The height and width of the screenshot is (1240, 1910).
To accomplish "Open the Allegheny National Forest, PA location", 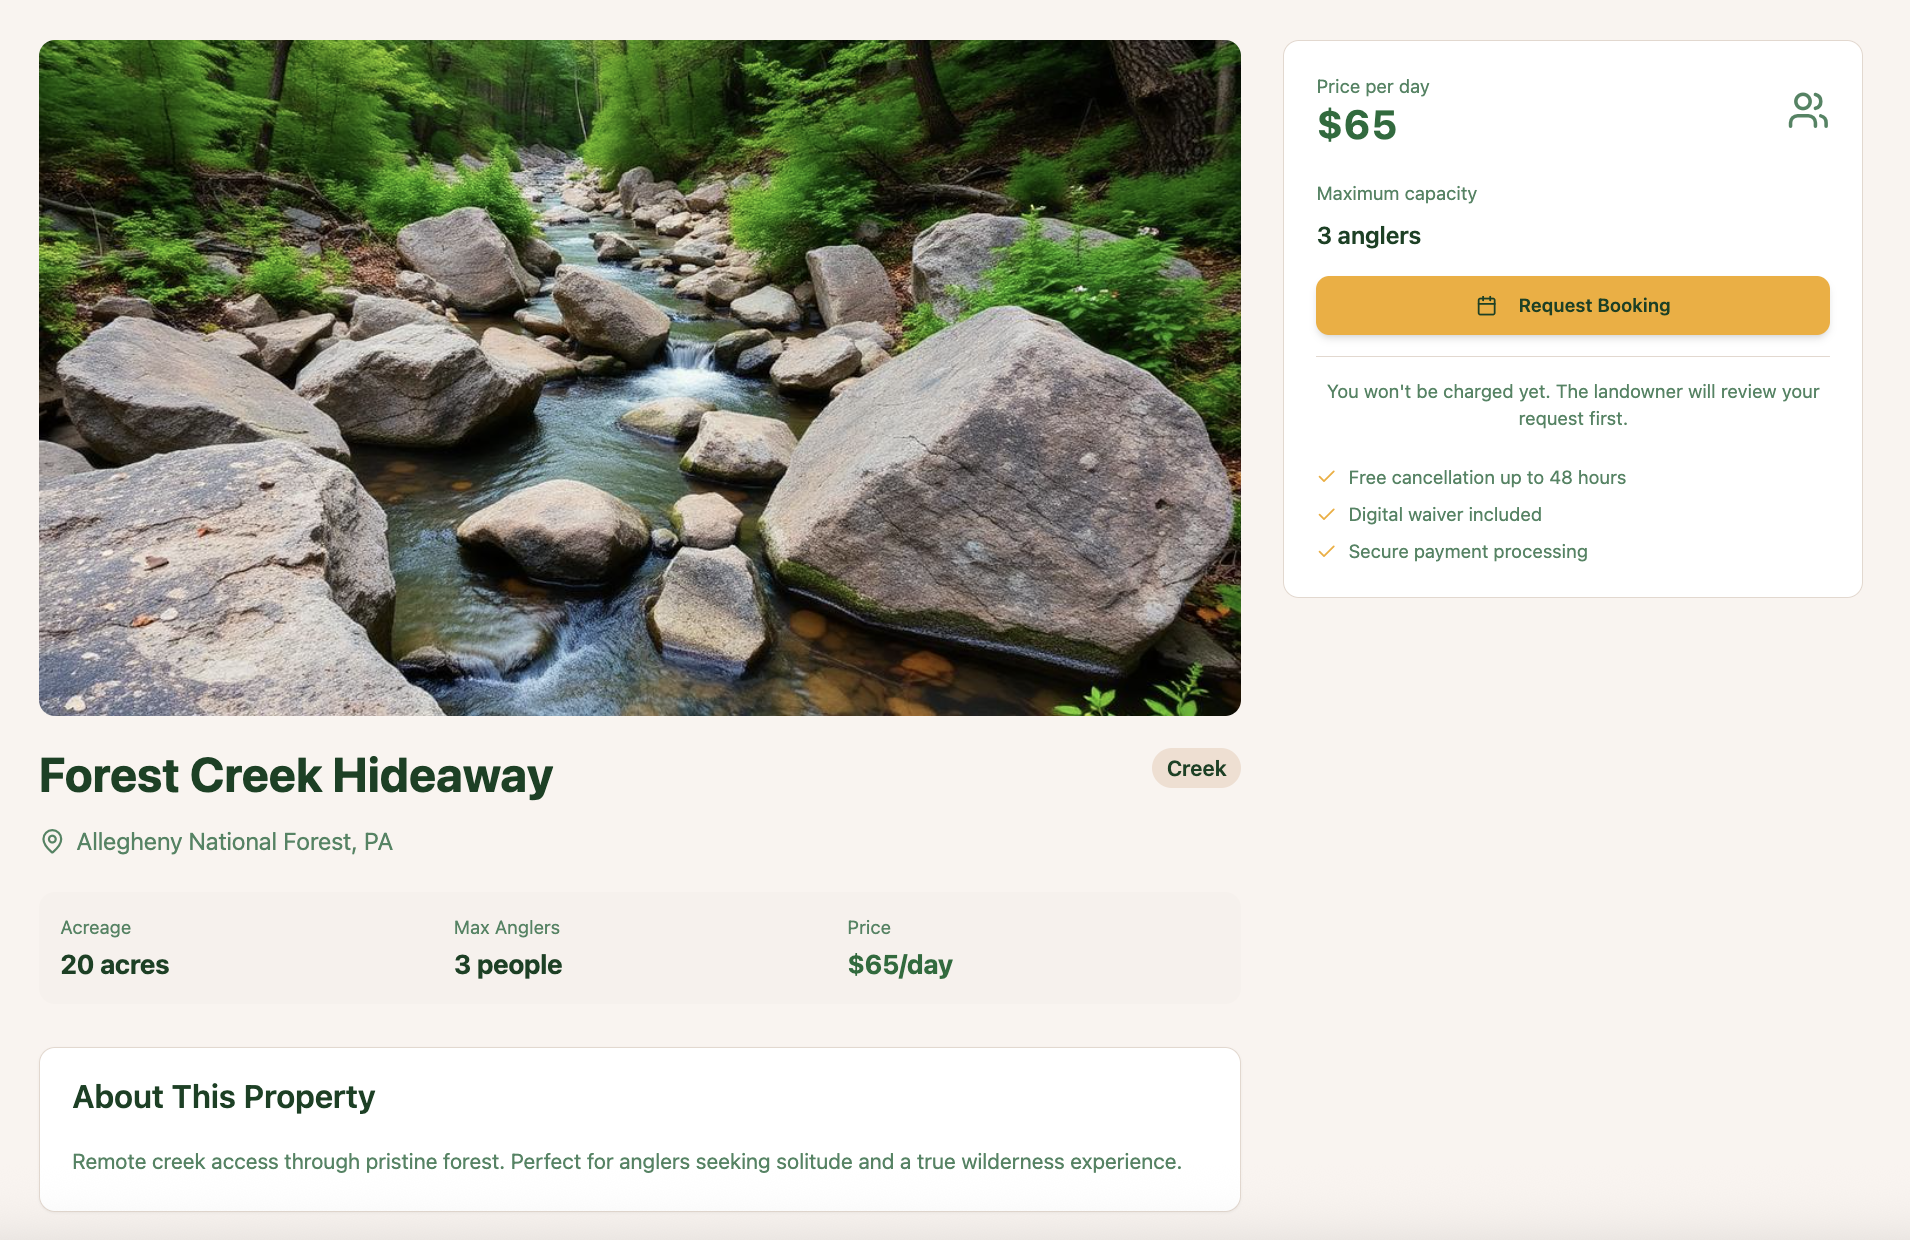I will pos(234,842).
